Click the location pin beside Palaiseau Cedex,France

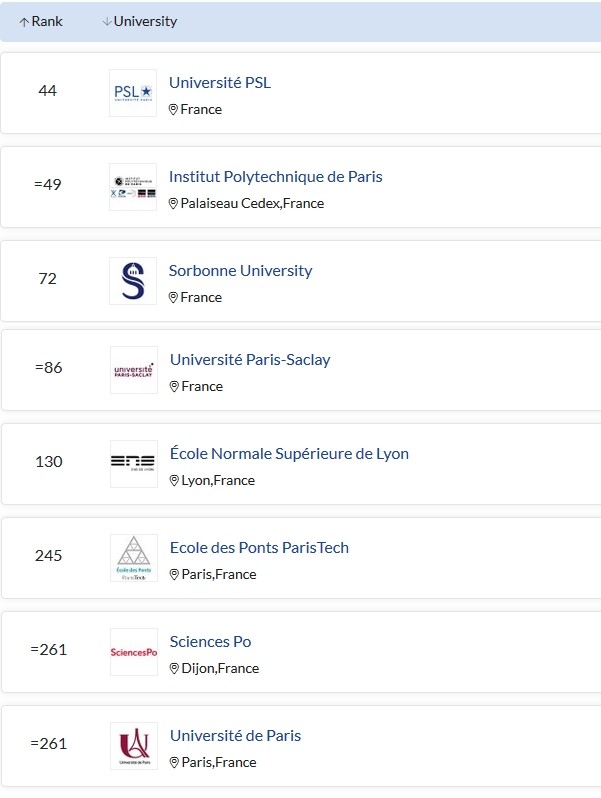pyautogui.click(x=173, y=204)
